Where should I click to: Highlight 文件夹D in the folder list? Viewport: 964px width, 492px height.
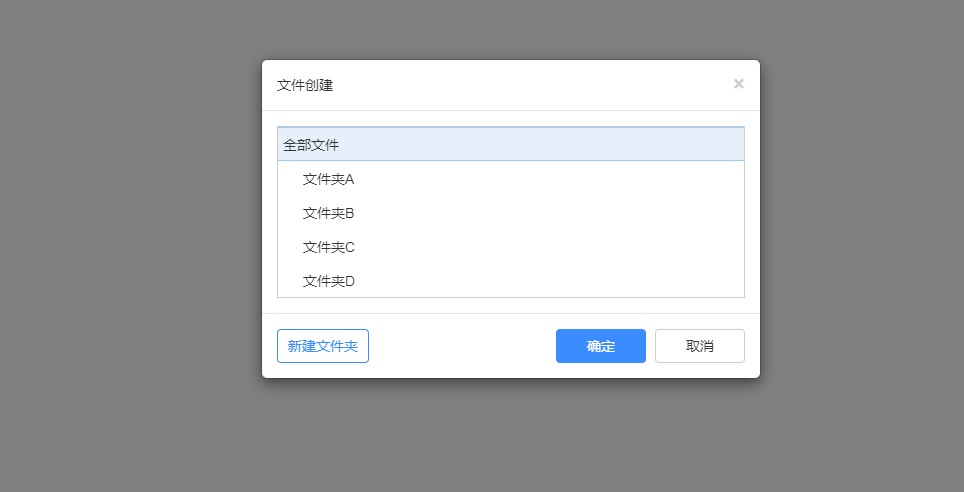pyautogui.click(x=511, y=280)
